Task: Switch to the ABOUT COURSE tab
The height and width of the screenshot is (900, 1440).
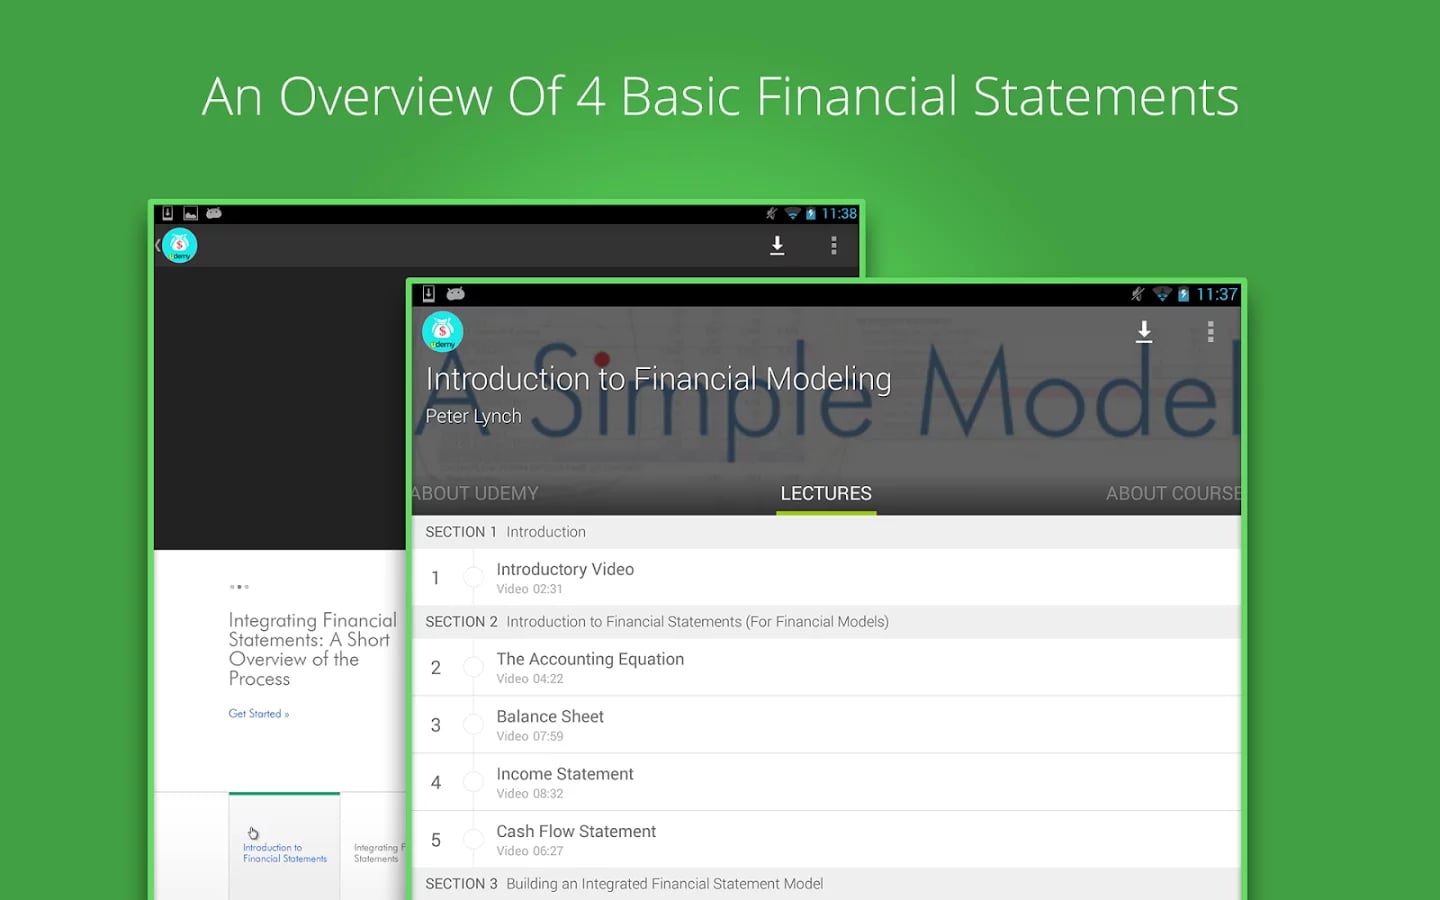Action: [x=1173, y=493]
